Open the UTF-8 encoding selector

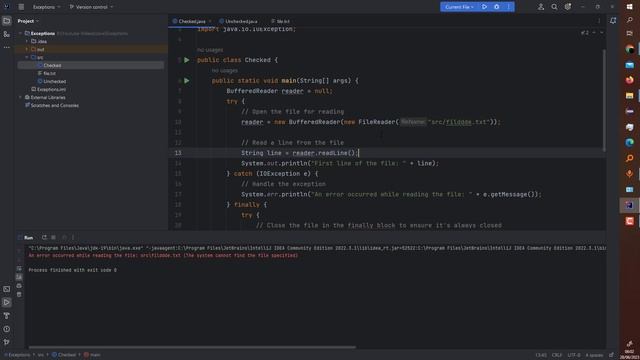[x=573, y=355]
